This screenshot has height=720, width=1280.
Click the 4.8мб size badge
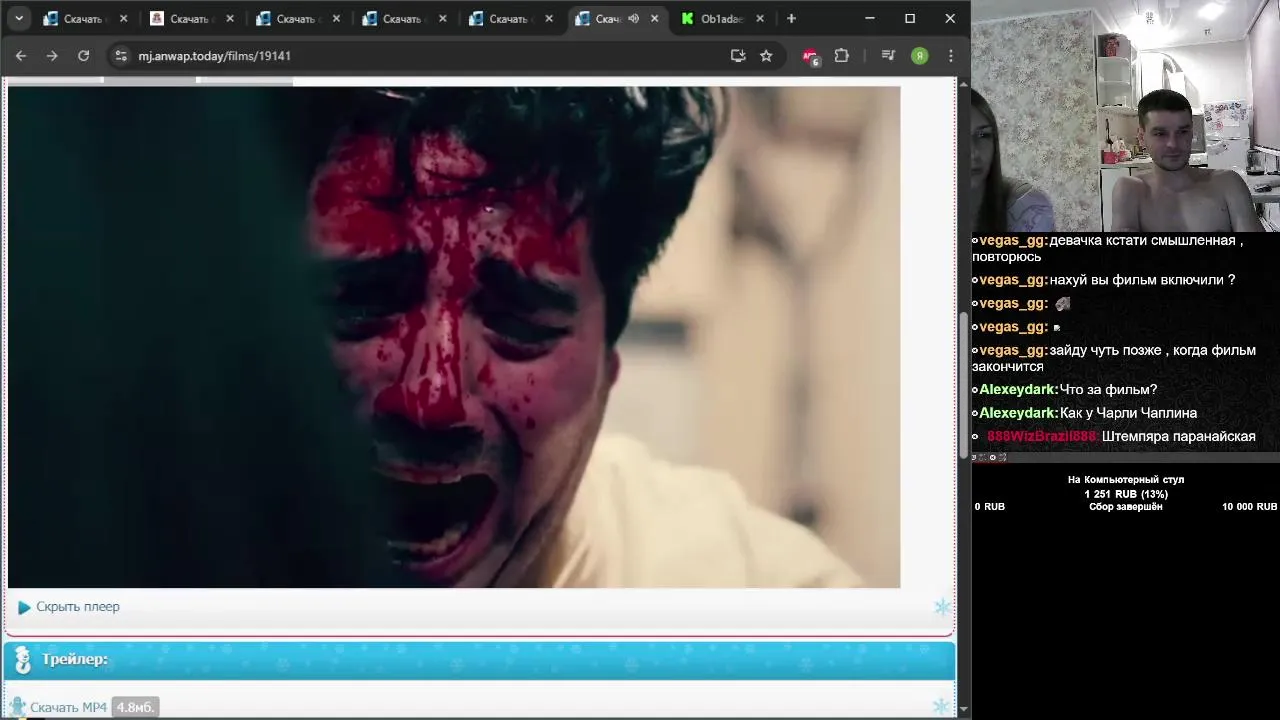tap(135, 707)
